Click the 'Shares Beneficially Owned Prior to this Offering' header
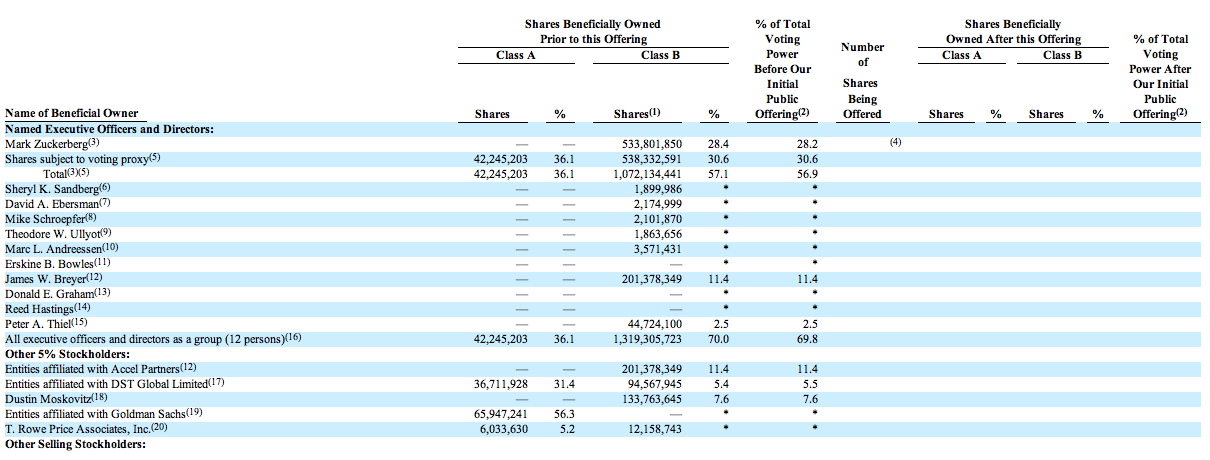This screenshot has height=460, width=1210. [x=592, y=31]
